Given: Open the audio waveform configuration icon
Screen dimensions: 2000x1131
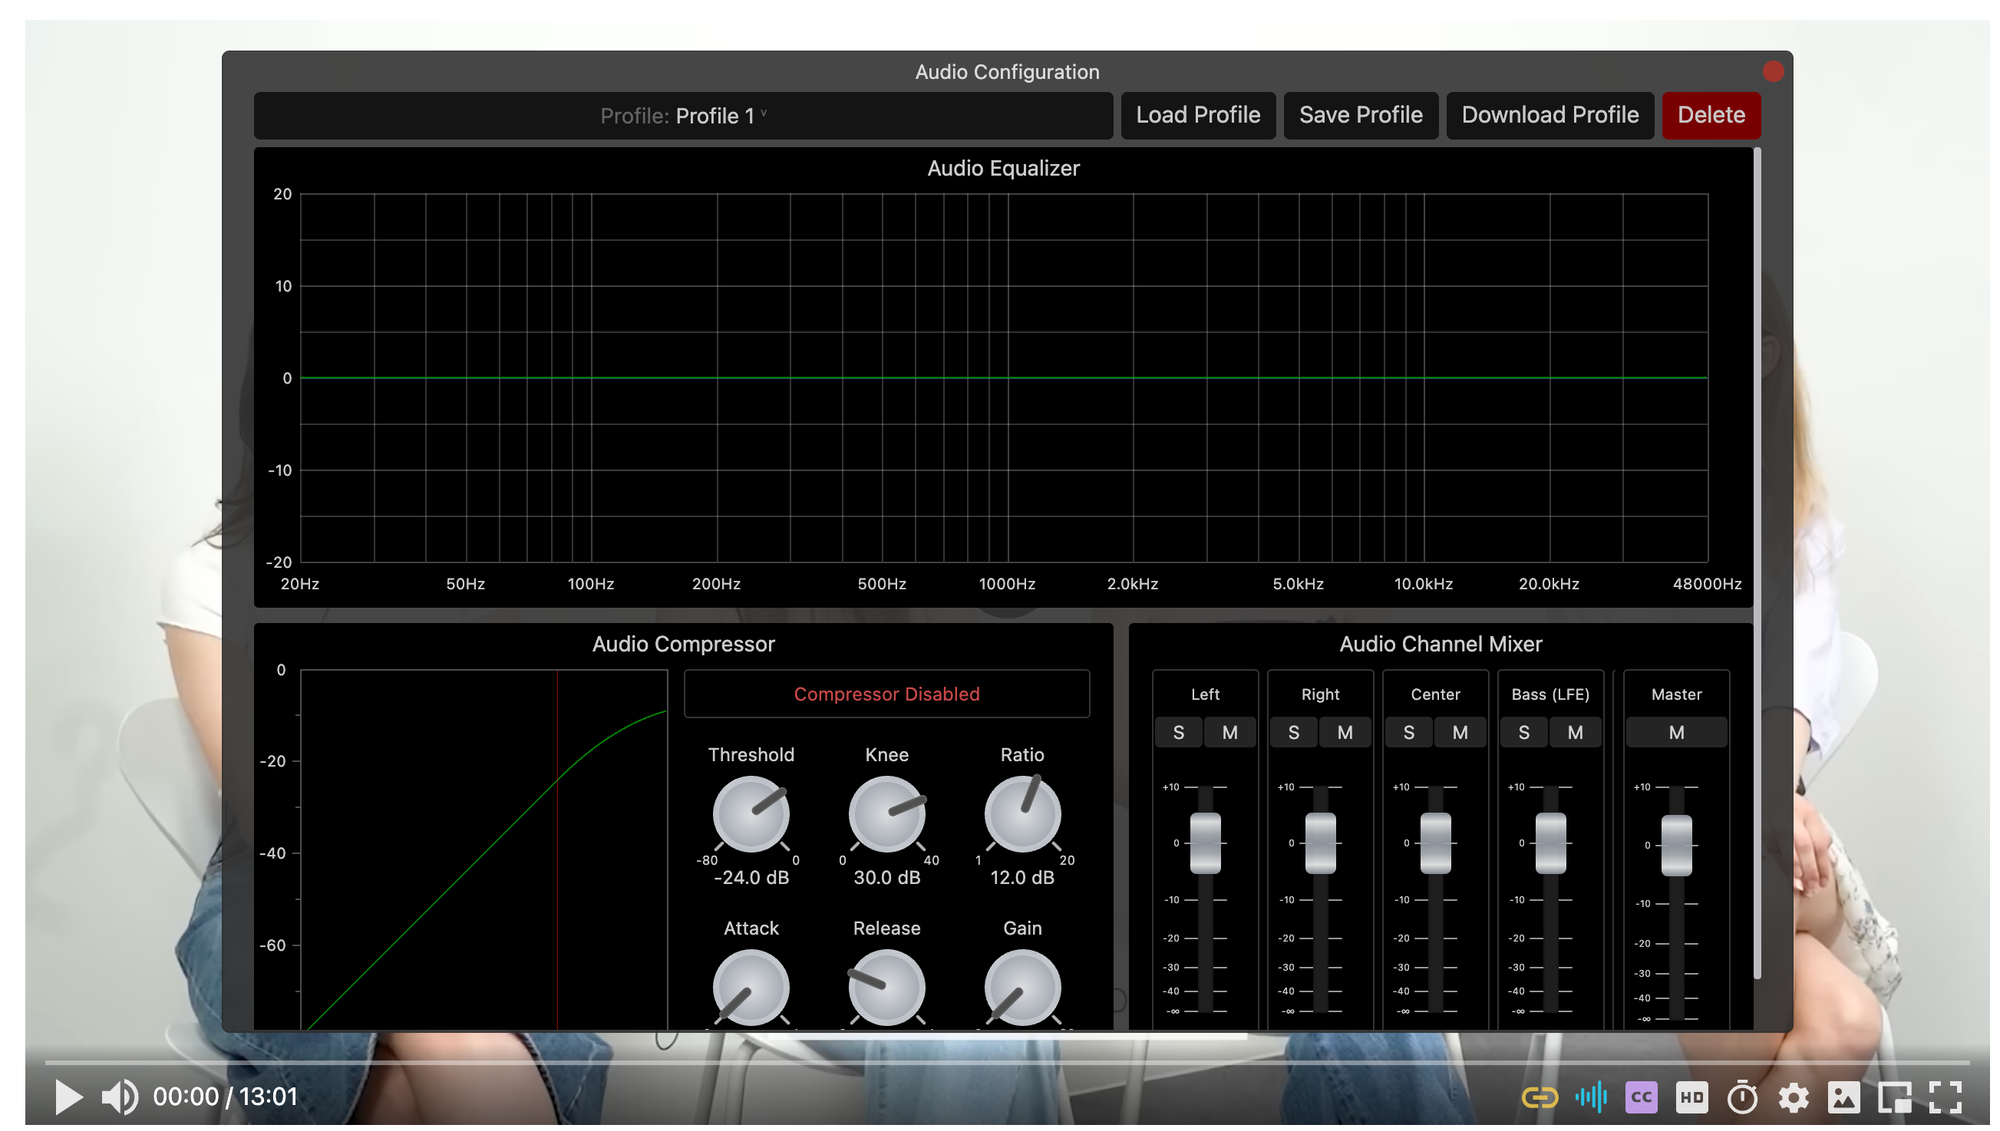Looking at the screenshot, I should click(x=1590, y=1098).
